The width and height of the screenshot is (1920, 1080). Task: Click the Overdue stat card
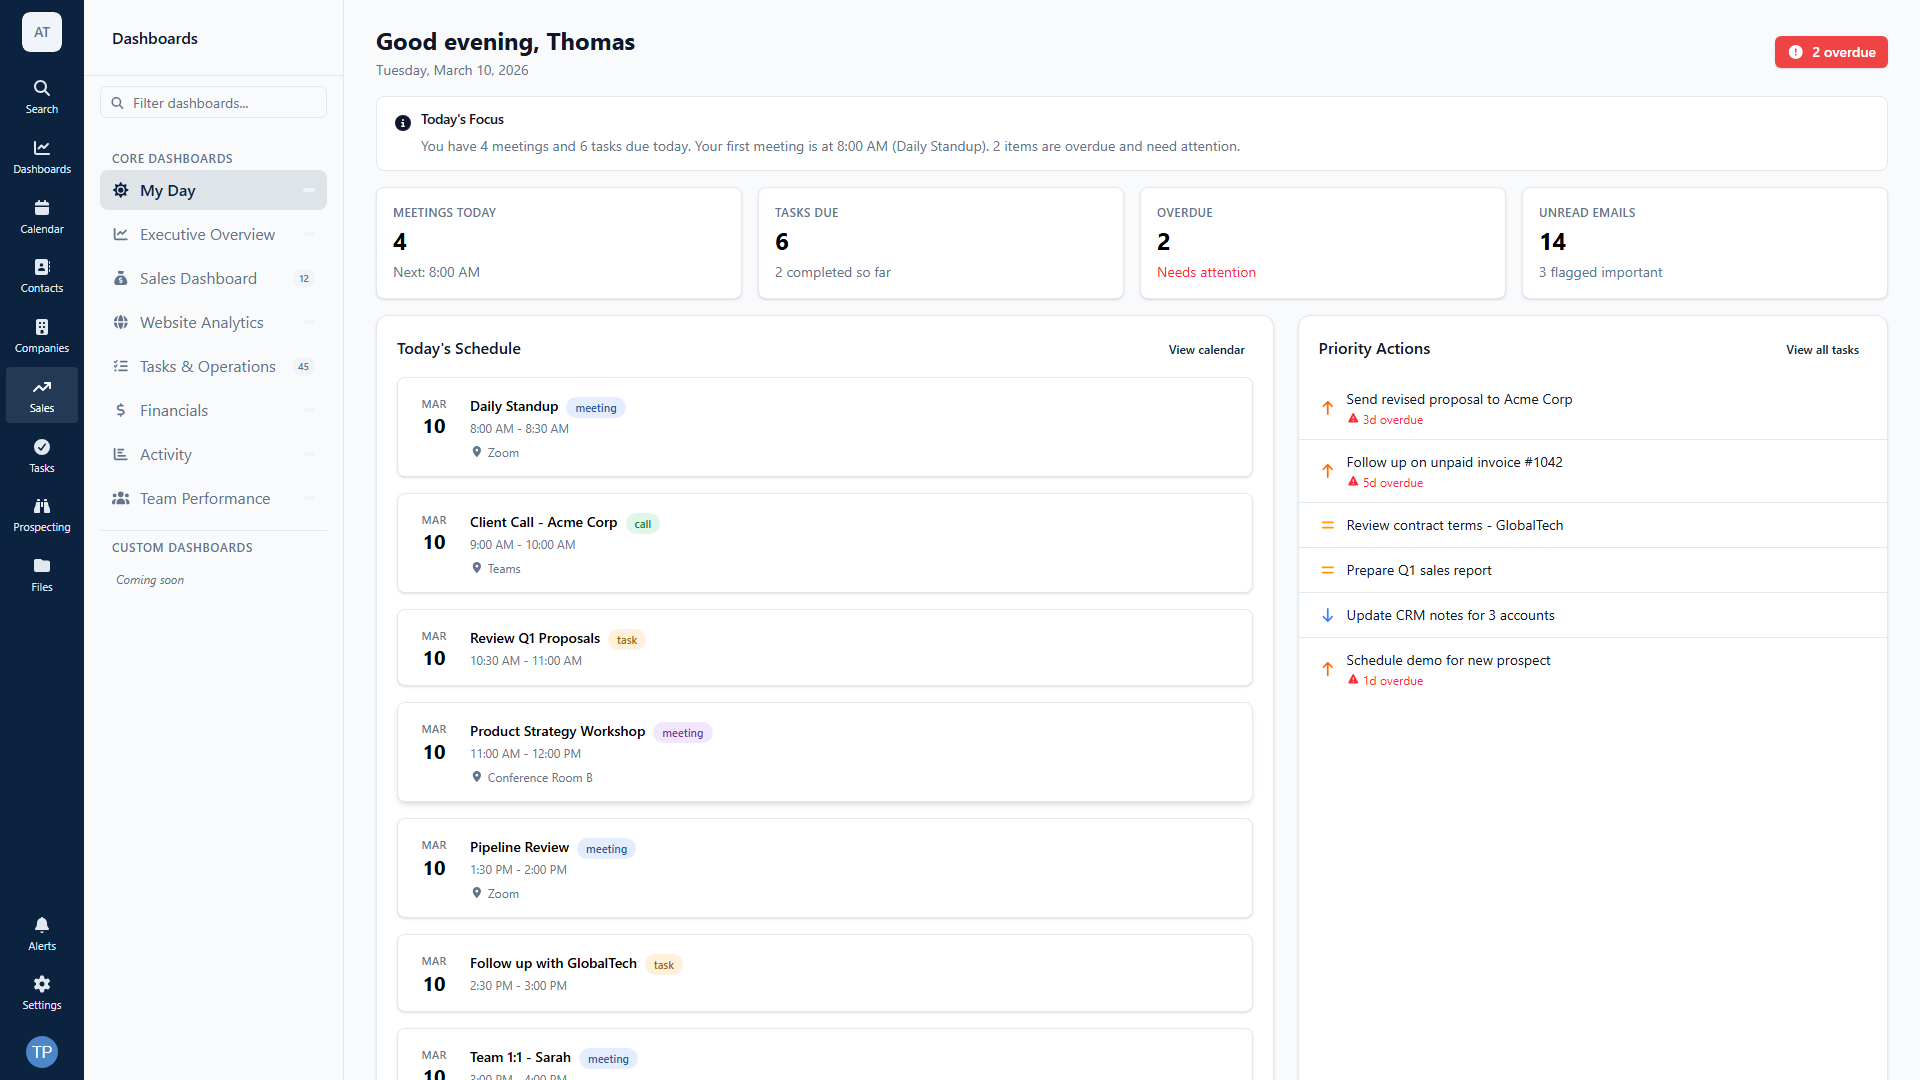coord(1322,243)
